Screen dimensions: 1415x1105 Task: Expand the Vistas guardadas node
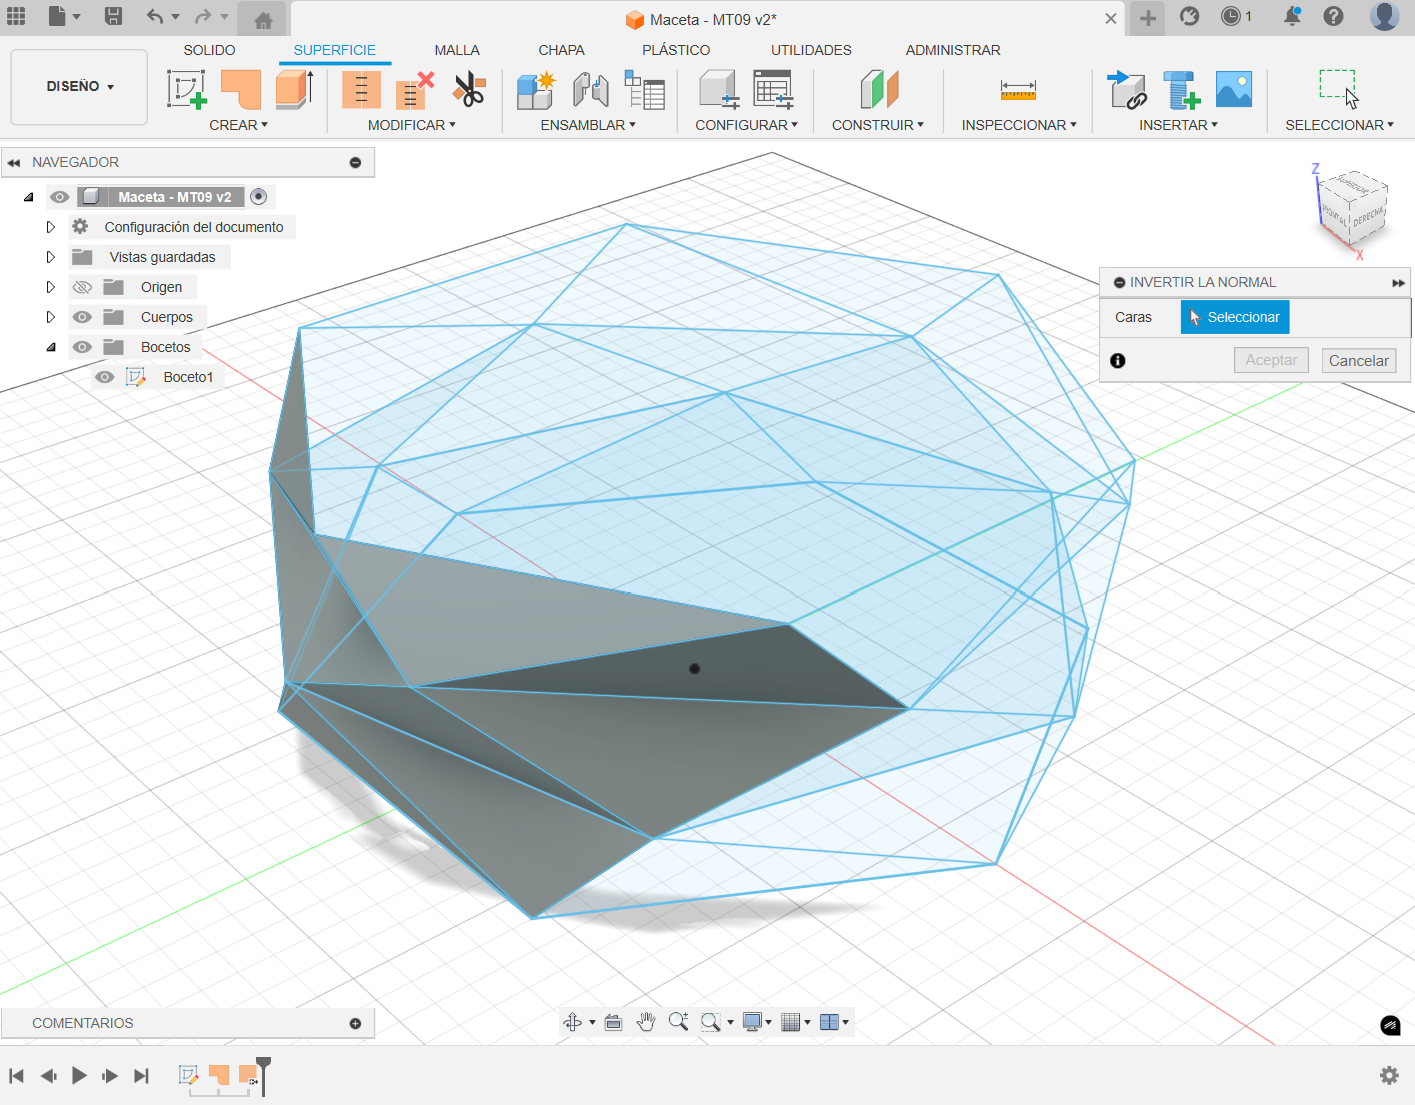pos(50,257)
